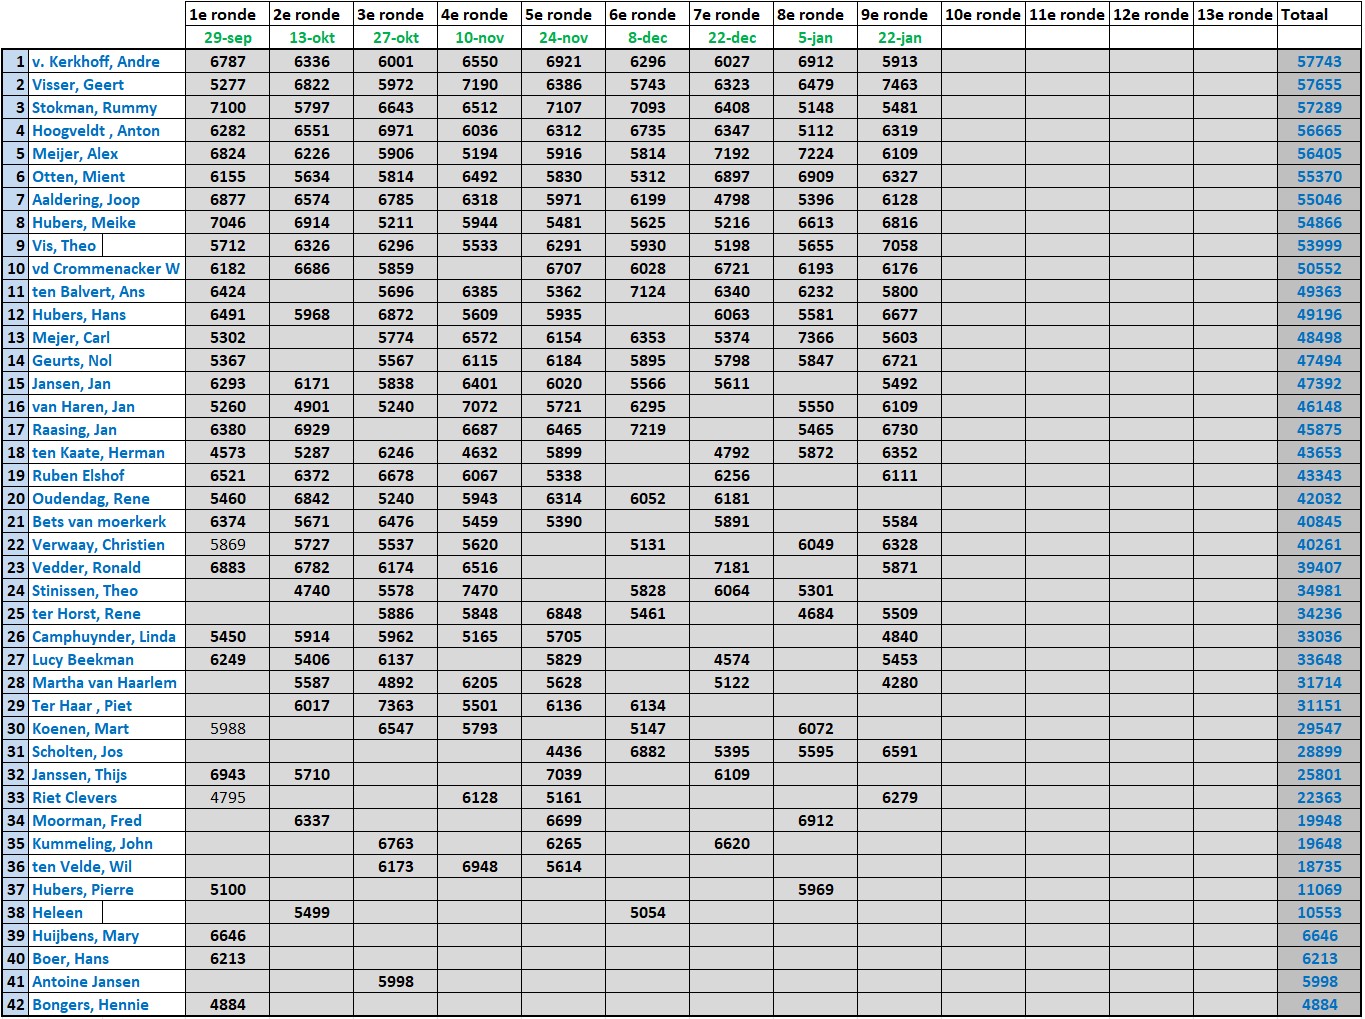
Task: Select Ter Haar Piet's score 7363
Action: click(395, 705)
